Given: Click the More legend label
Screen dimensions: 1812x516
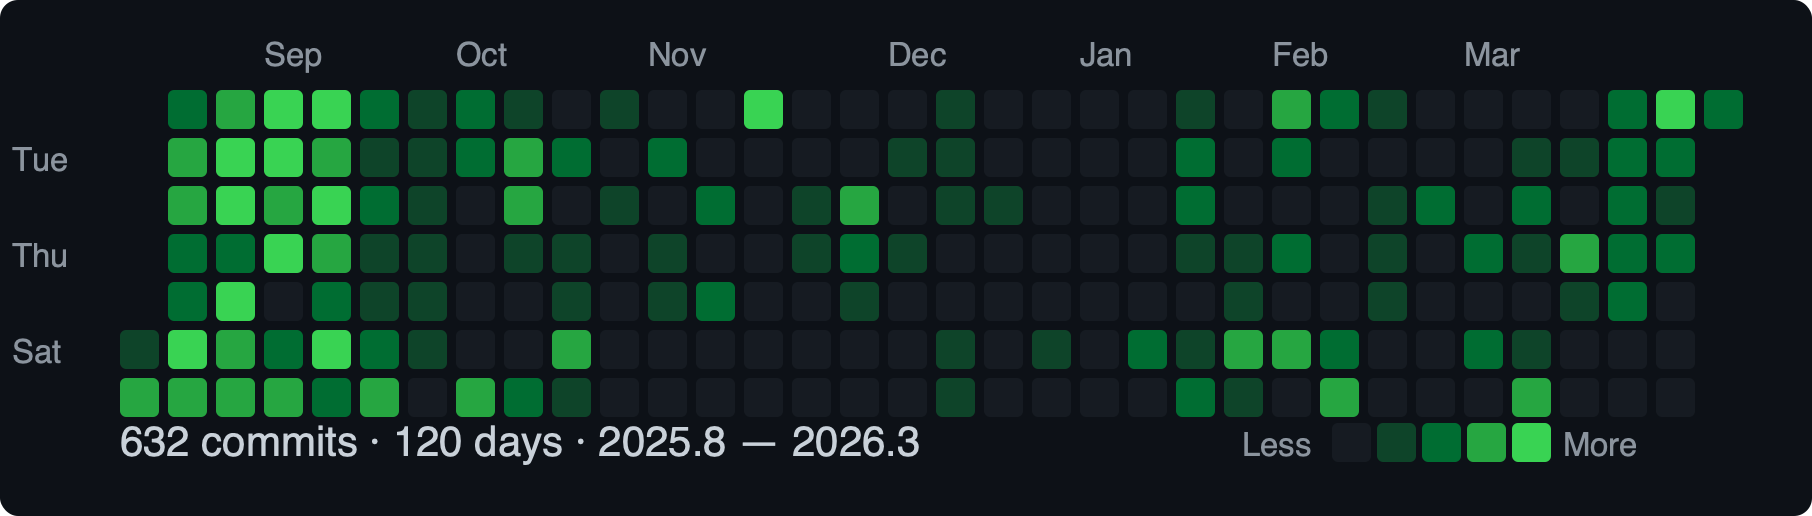Looking at the screenshot, I should (1599, 445).
